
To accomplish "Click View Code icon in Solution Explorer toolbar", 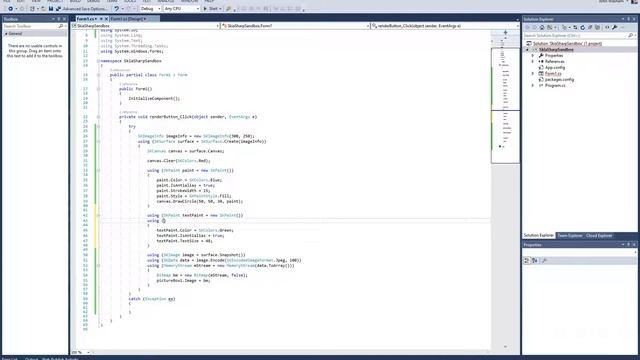I will [x=607, y=27].
